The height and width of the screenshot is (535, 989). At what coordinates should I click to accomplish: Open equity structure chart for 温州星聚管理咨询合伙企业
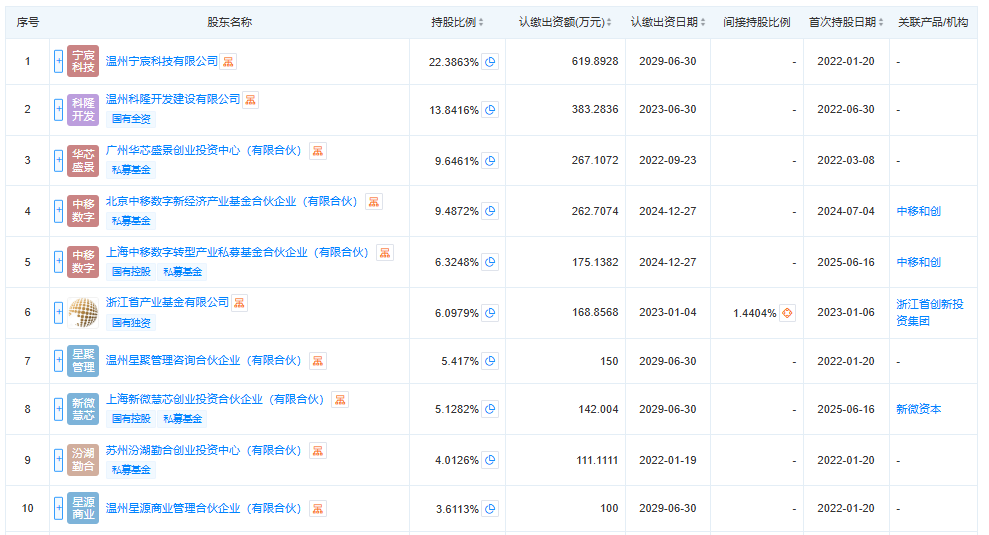(318, 361)
